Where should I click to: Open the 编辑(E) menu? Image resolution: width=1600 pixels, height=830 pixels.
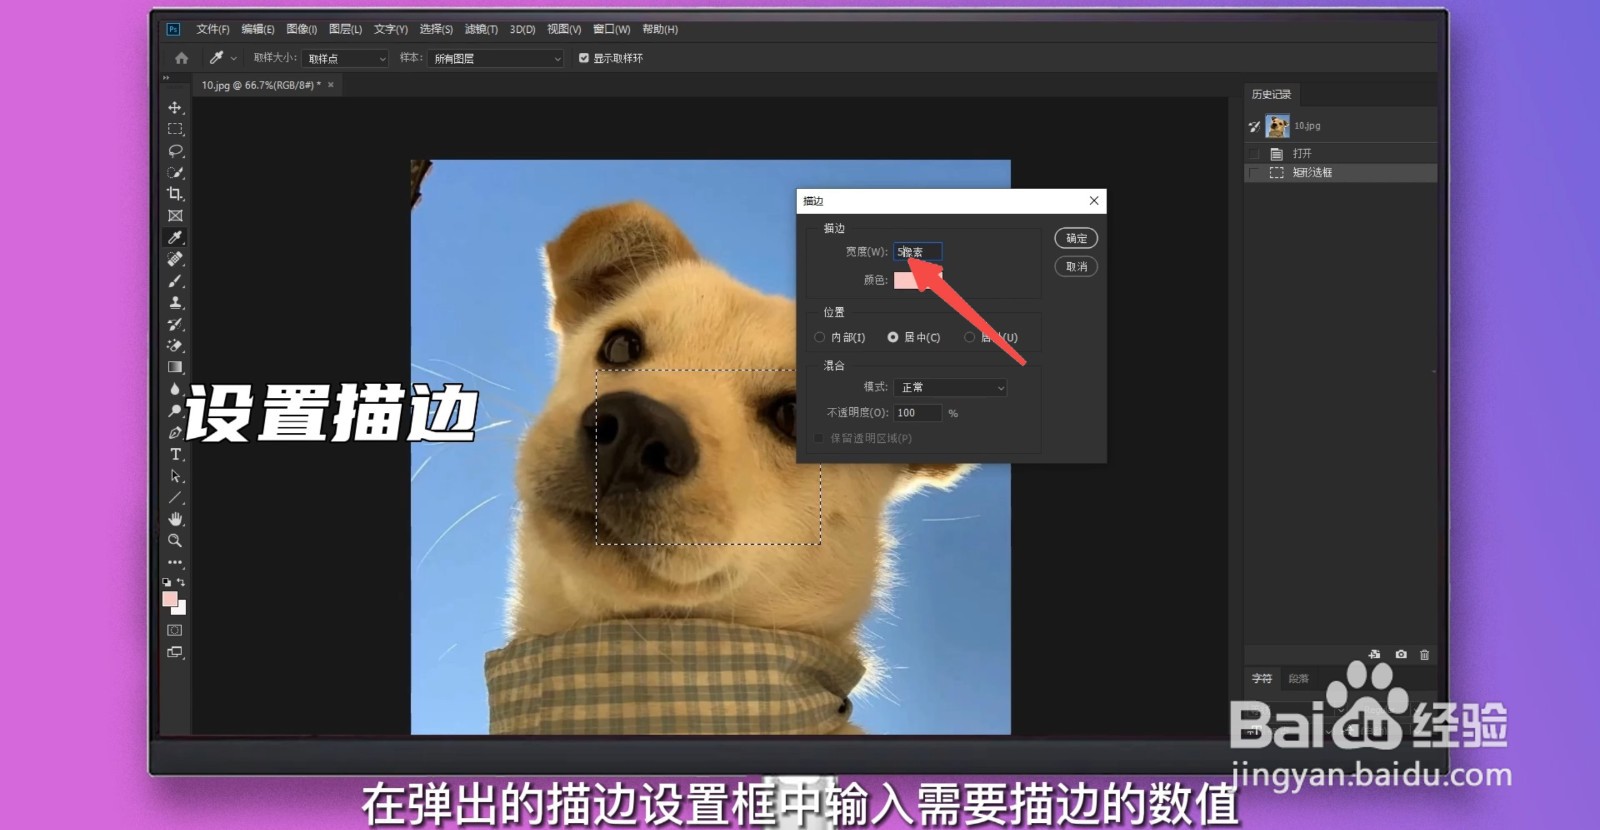pos(258,30)
